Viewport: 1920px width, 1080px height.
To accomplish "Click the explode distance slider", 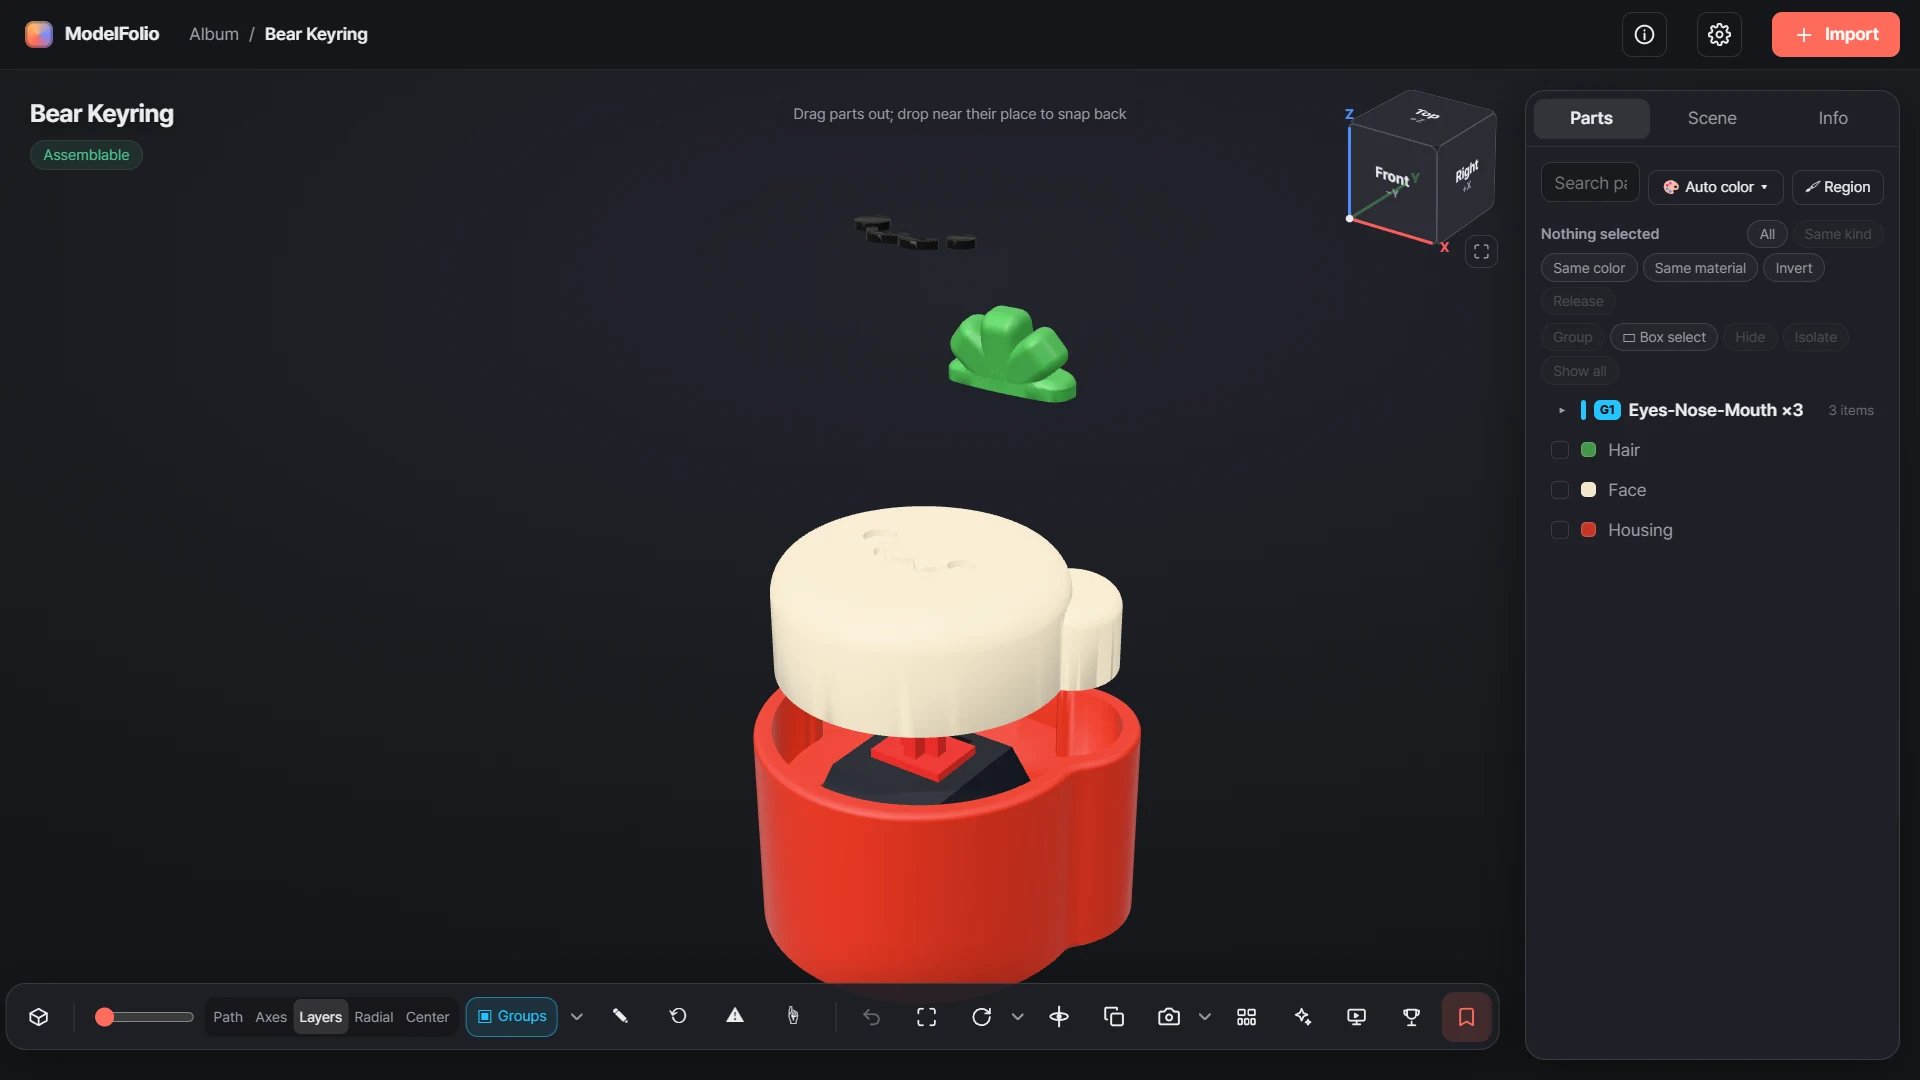I will pos(144,1016).
